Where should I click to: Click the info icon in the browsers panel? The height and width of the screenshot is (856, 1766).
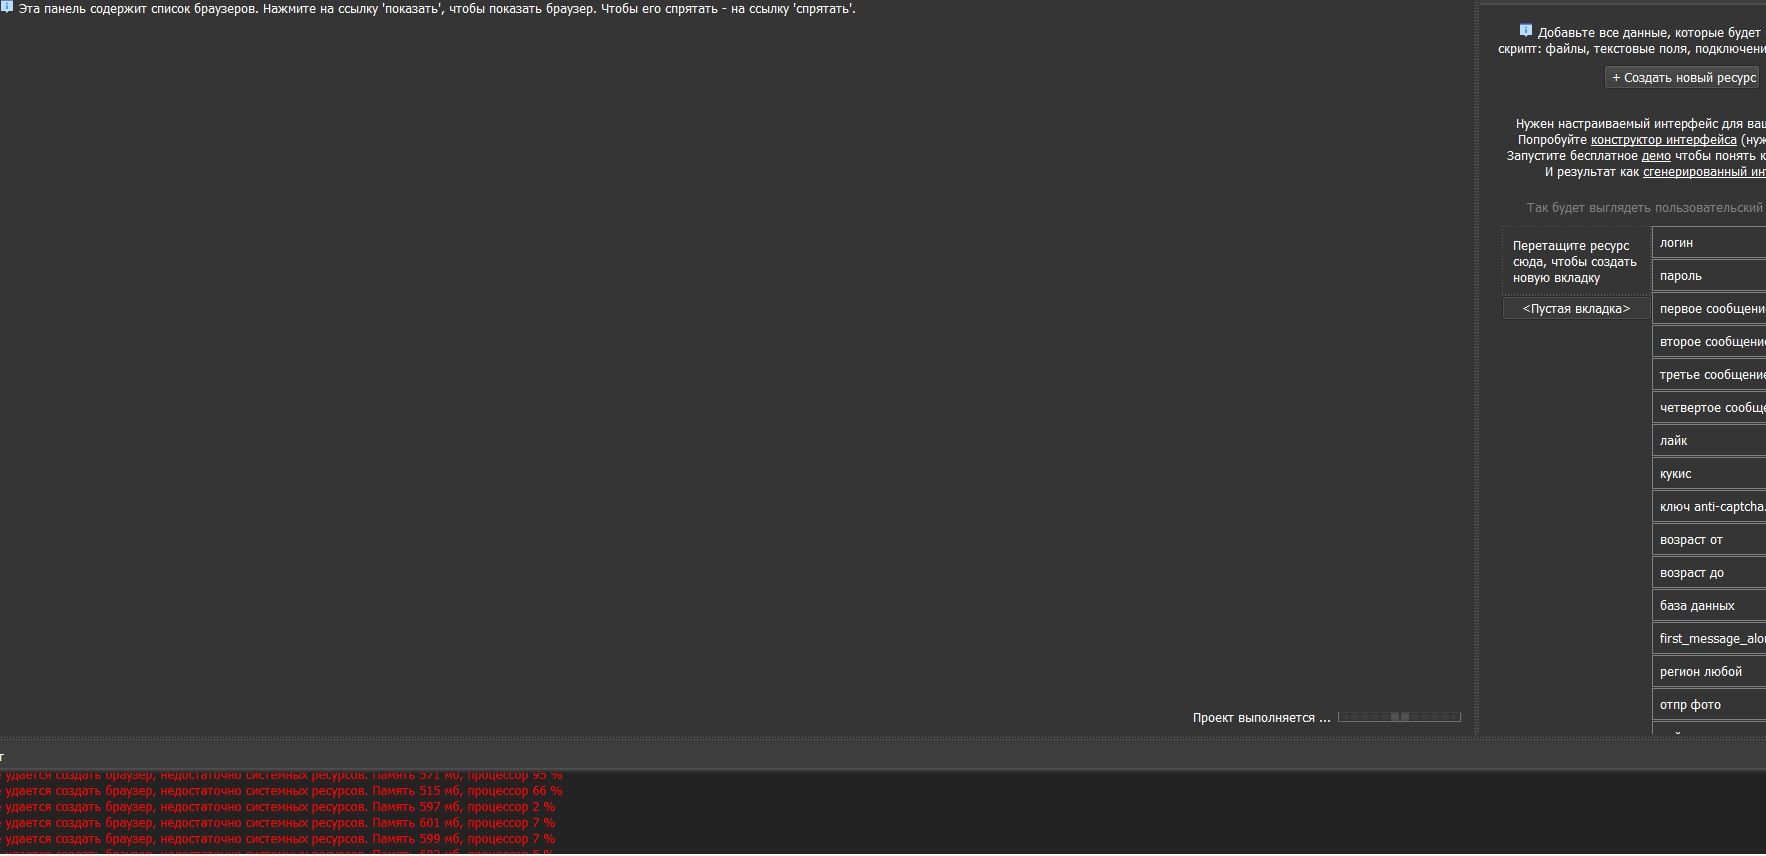point(6,7)
